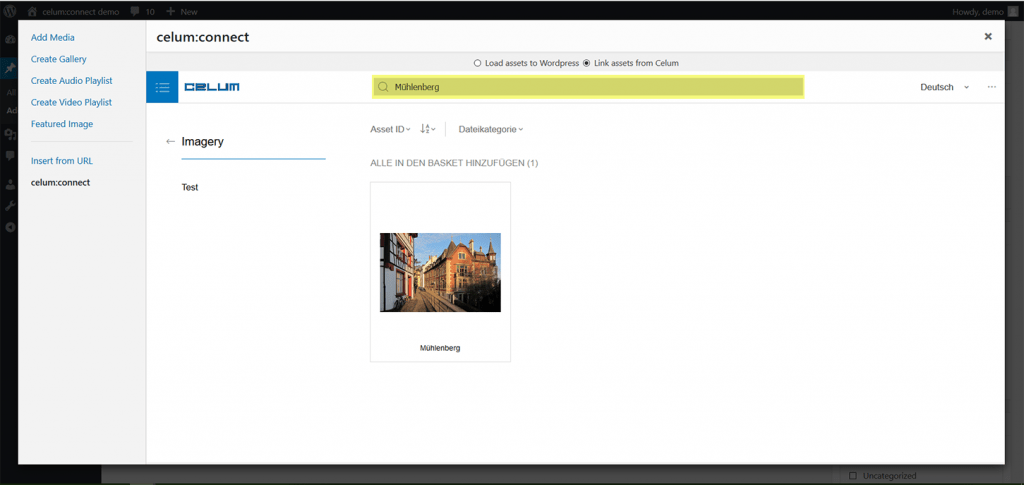Image resolution: width=1024 pixels, height=485 pixels.
Task: Select the Mühlenberg image thumbnail
Action: click(x=440, y=272)
